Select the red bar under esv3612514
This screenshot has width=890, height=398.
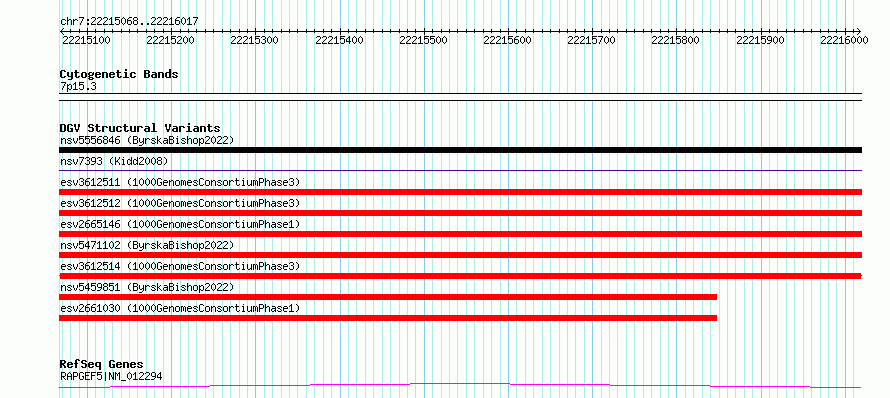(x=460, y=276)
